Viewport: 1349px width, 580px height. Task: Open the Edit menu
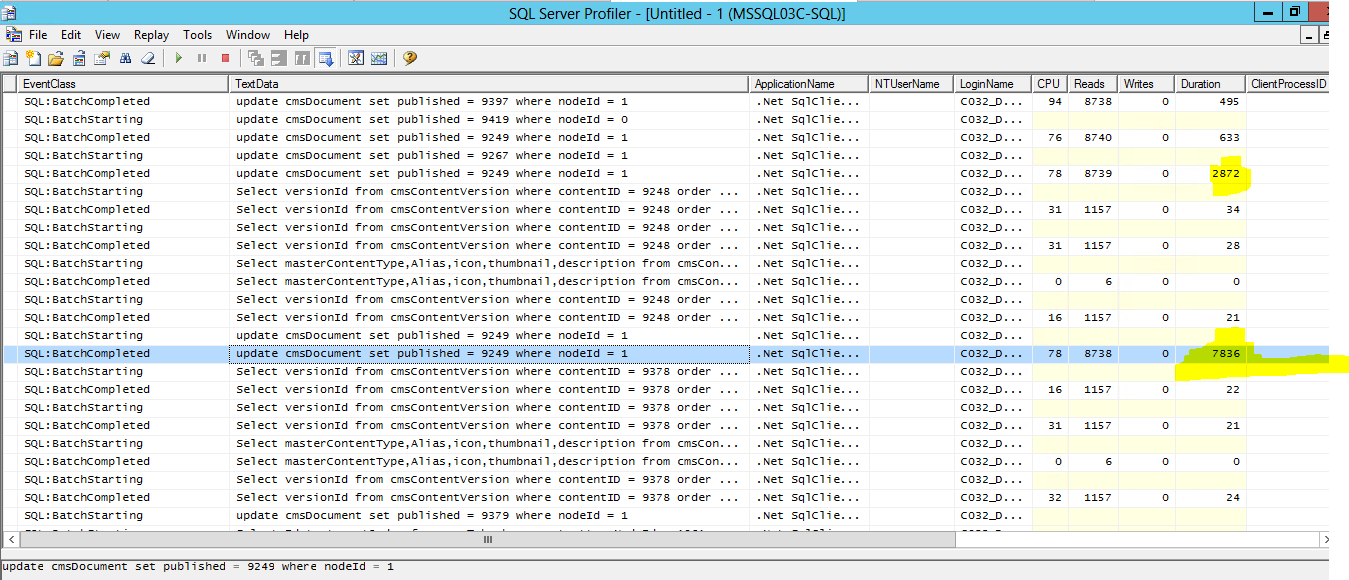coord(70,35)
